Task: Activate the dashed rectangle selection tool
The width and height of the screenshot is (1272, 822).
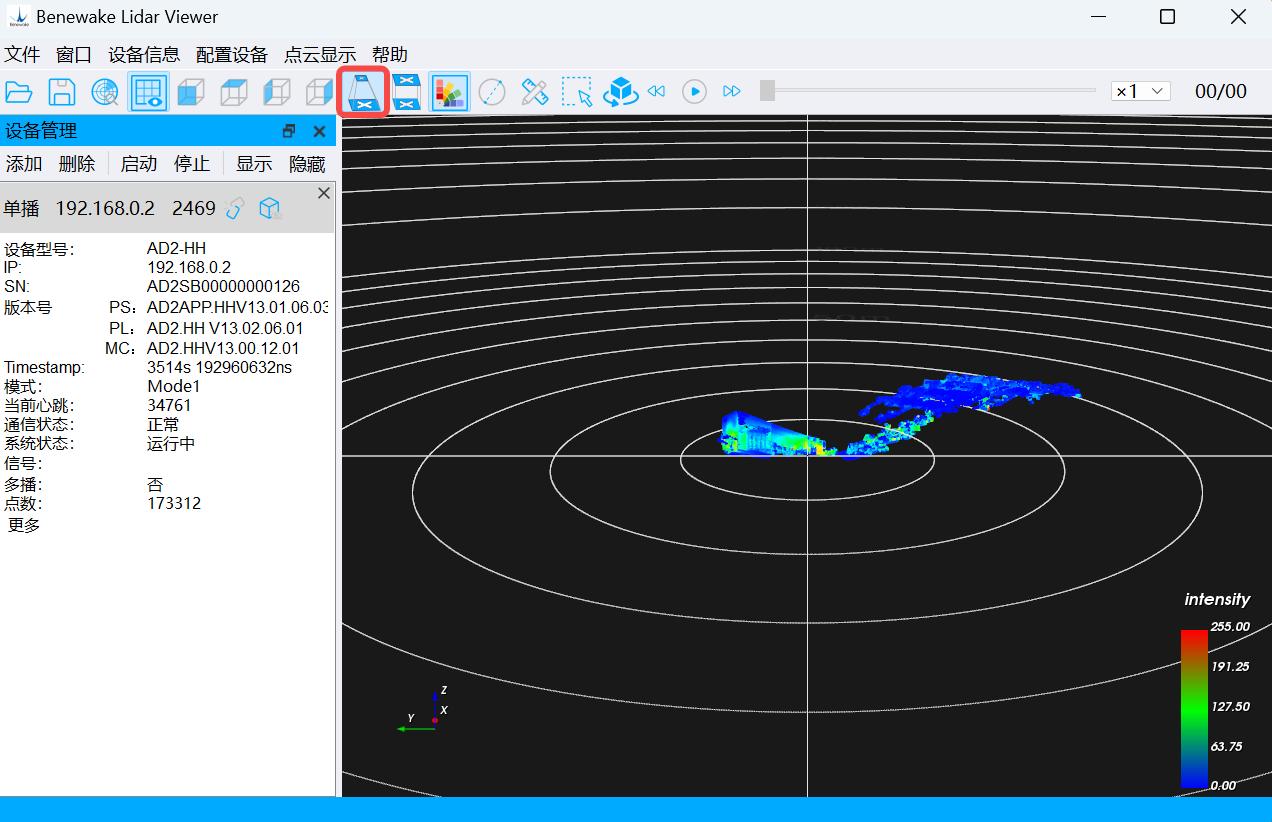Action: pyautogui.click(x=578, y=92)
